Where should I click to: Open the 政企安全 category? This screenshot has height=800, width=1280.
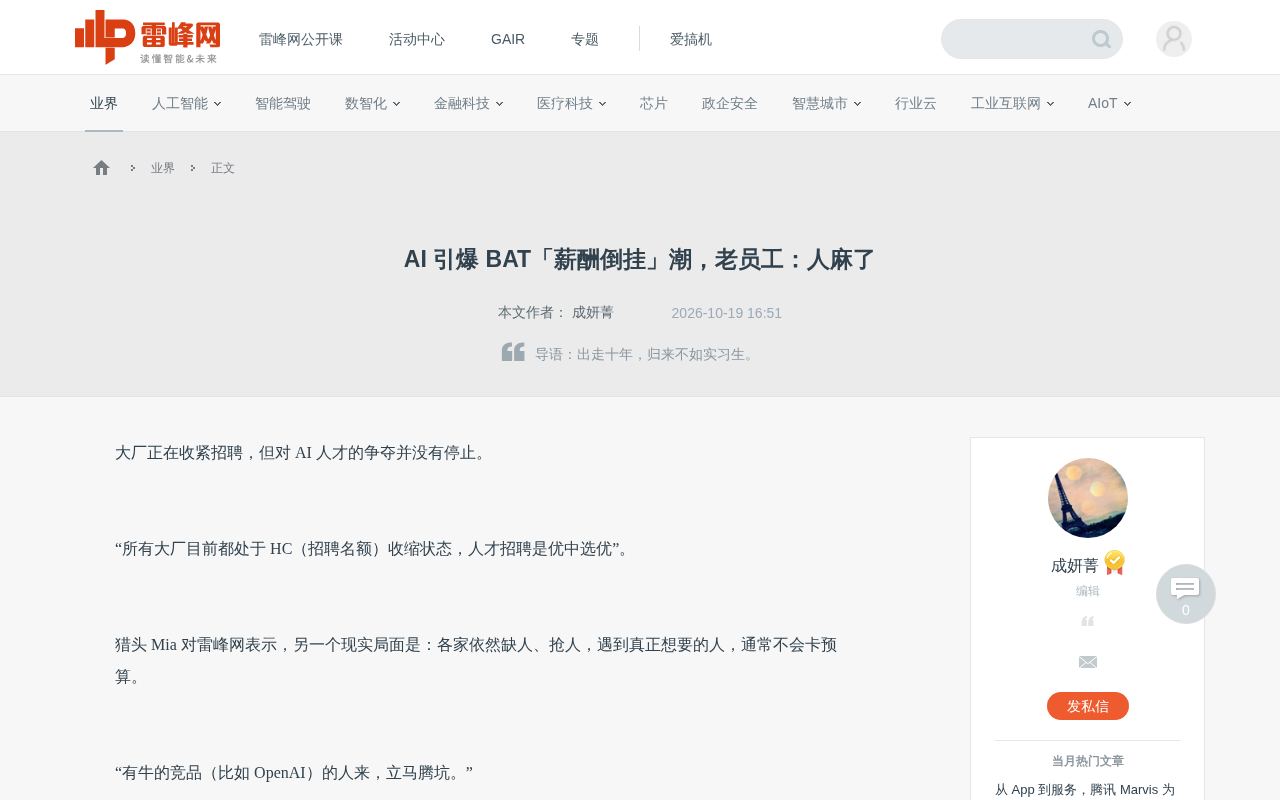(730, 103)
